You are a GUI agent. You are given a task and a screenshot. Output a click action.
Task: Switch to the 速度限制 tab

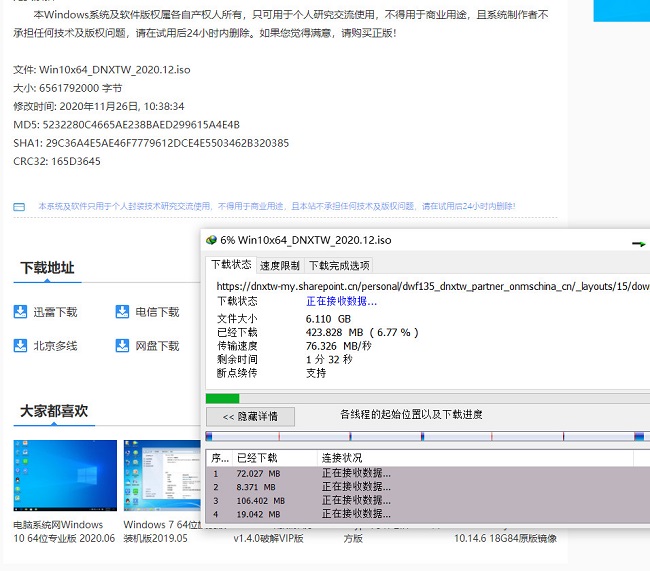click(280, 265)
